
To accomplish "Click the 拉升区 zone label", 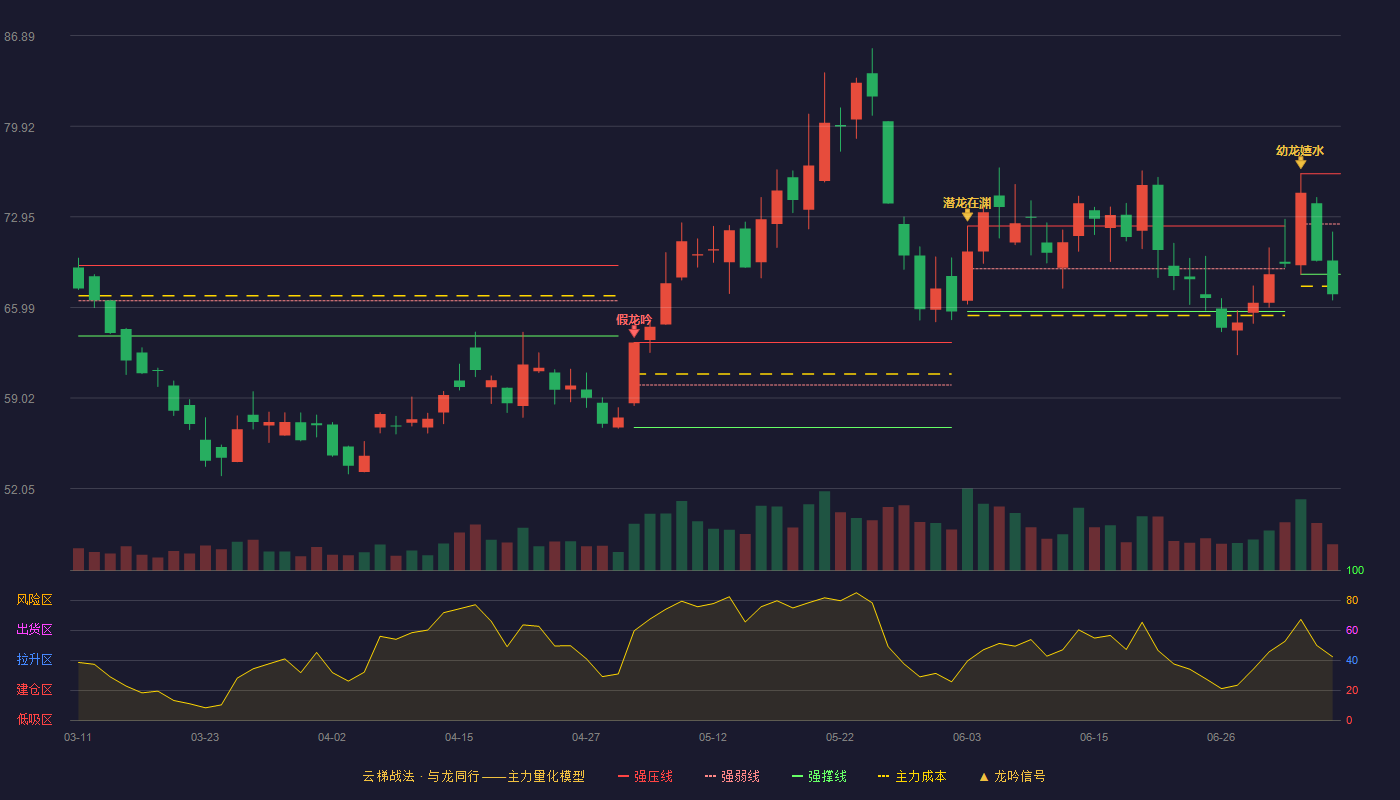I will [34, 660].
